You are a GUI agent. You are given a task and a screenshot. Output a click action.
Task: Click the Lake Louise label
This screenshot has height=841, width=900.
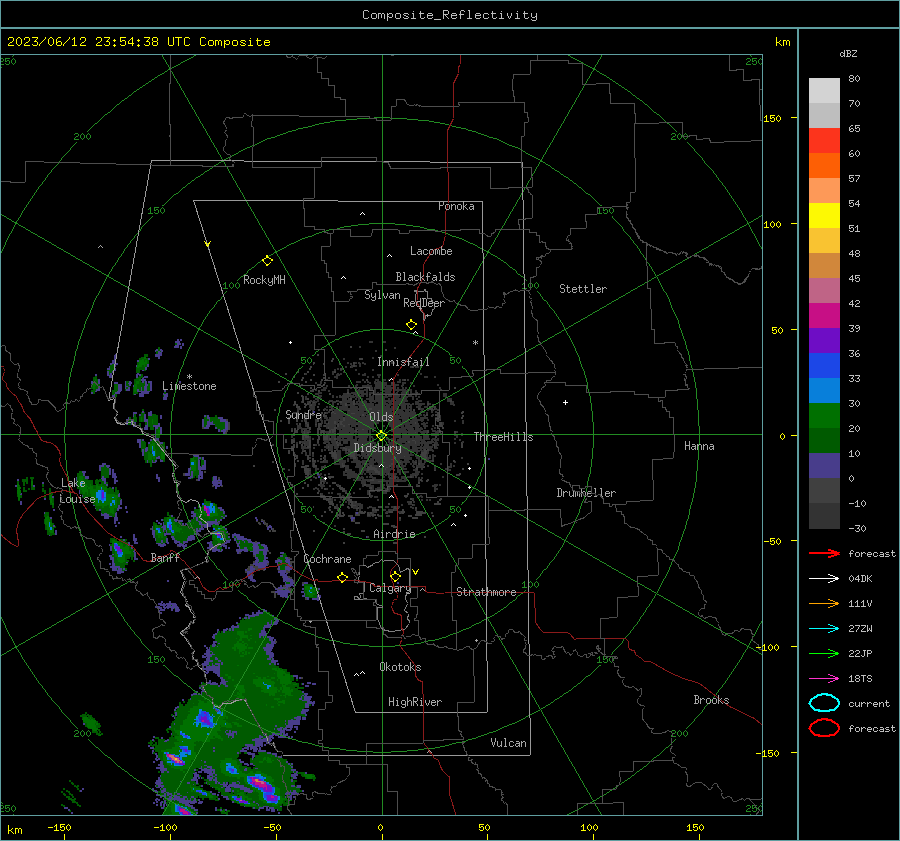pyautogui.click(x=77, y=491)
